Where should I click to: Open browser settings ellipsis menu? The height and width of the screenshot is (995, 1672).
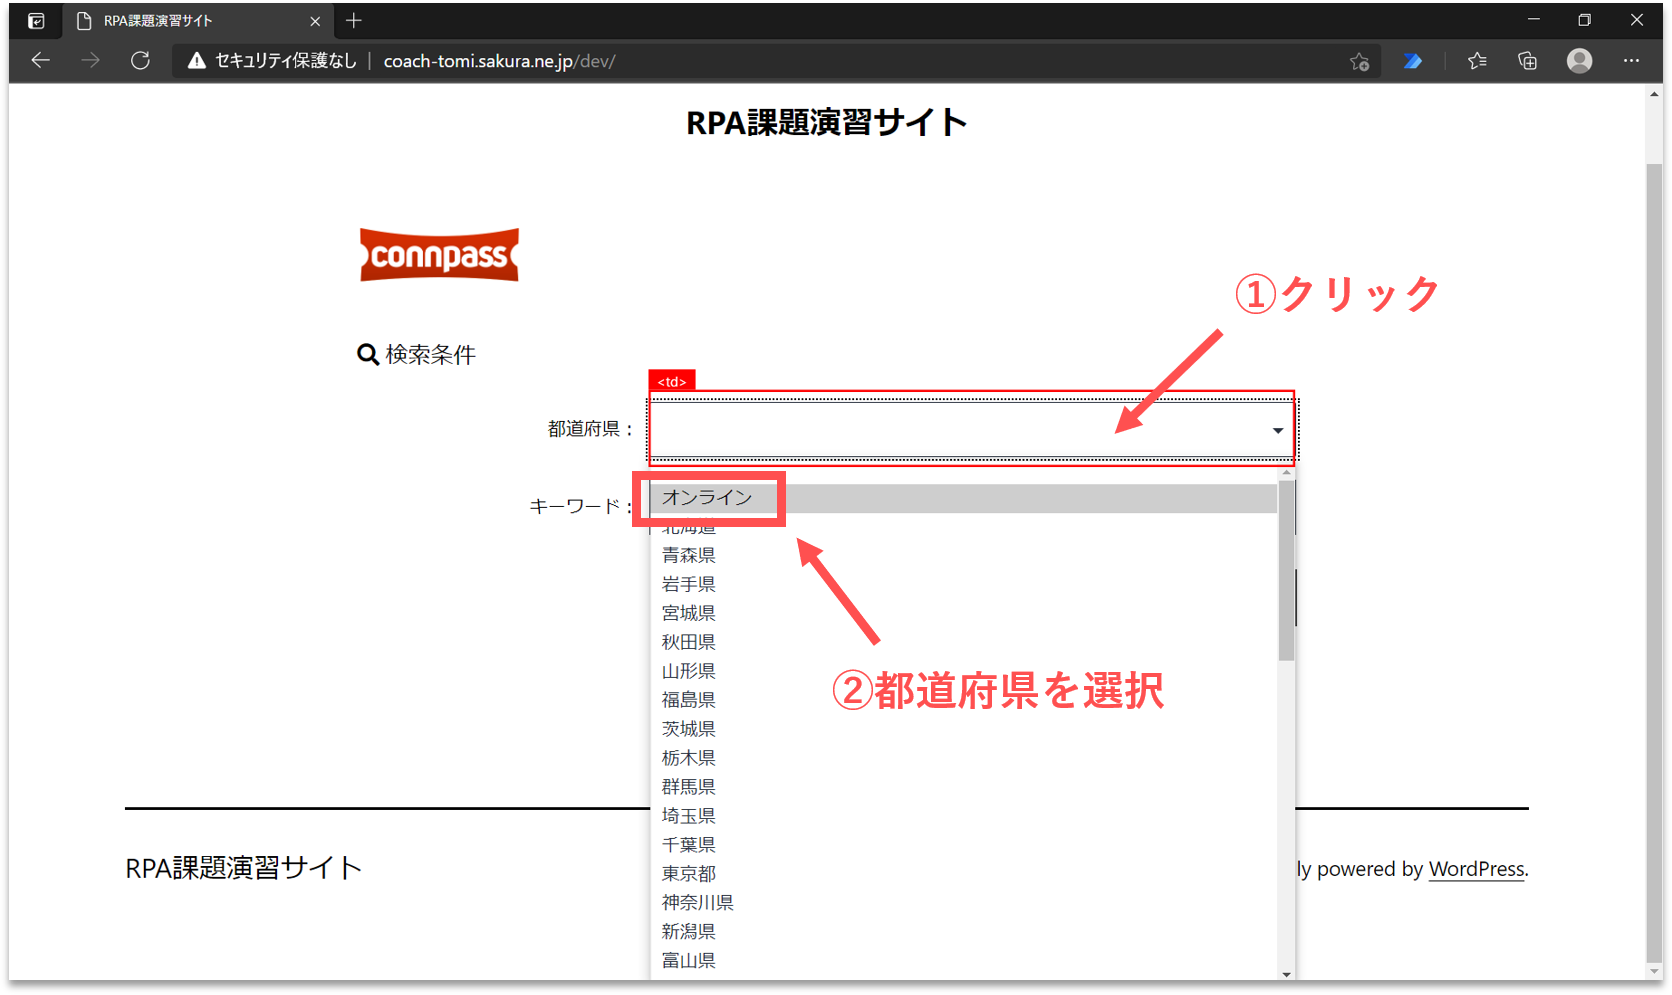point(1631,61)
